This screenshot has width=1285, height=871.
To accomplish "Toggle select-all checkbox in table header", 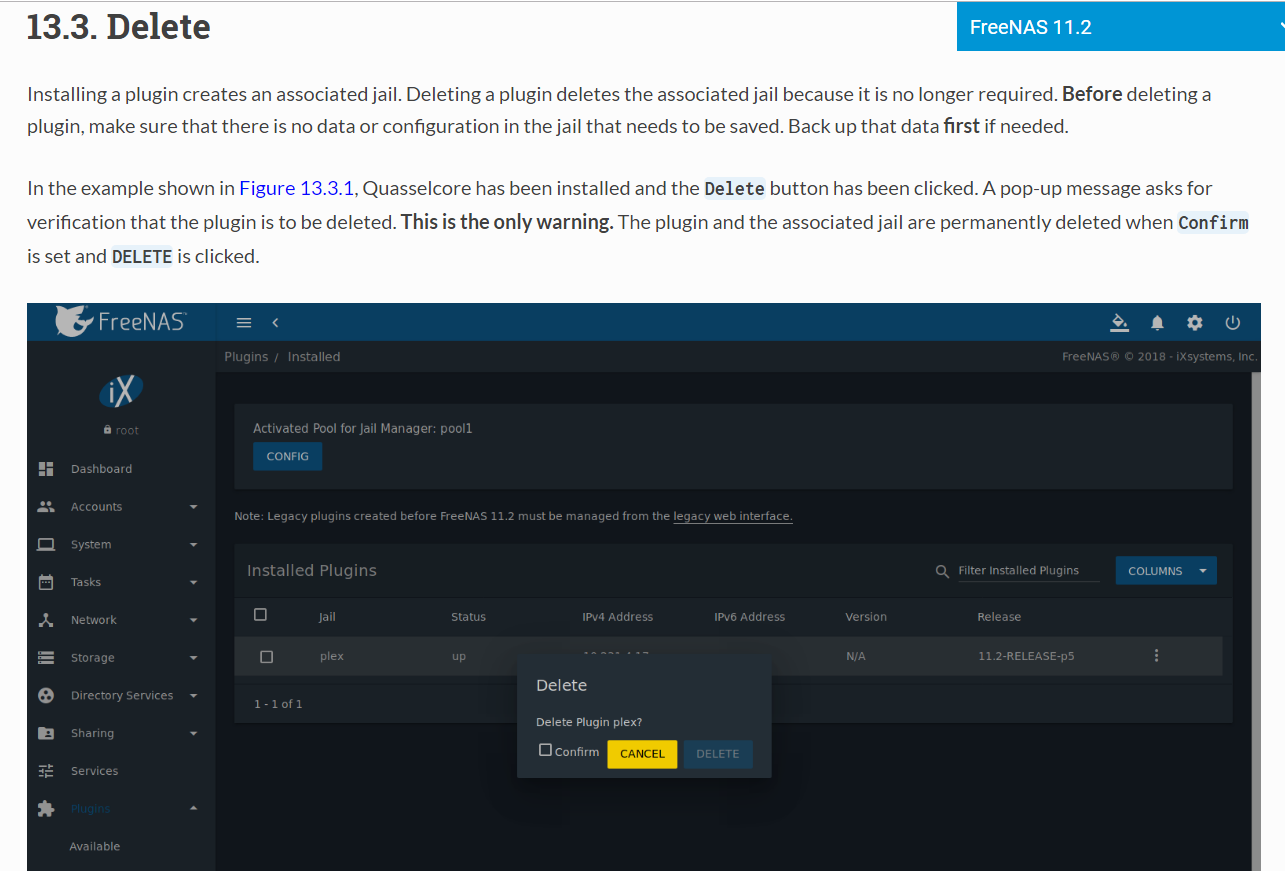I will tap(260, 615).
